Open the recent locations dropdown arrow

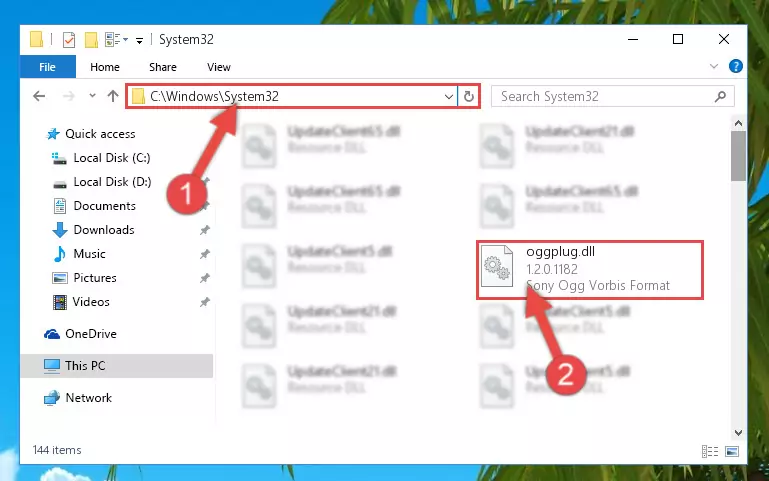[92, 96]
